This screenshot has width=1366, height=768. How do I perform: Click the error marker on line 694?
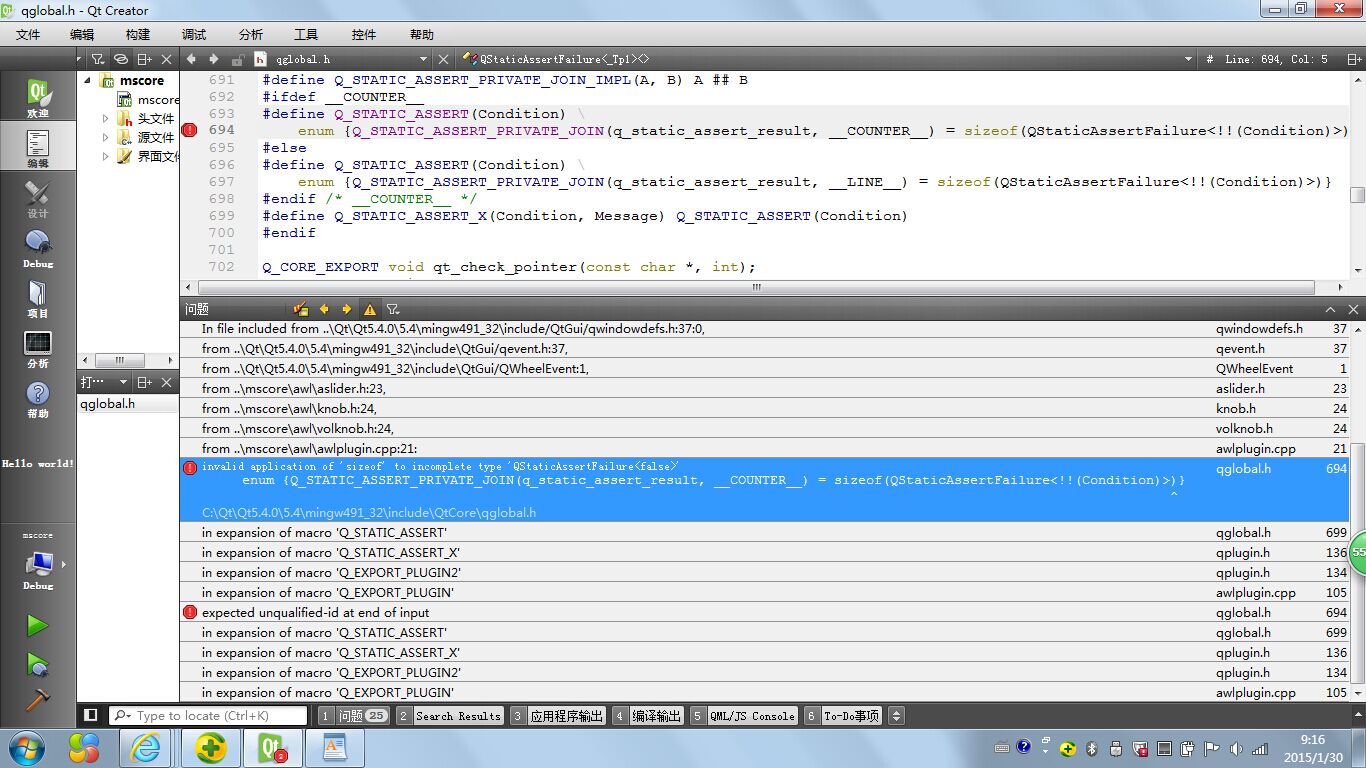[x=190, y=130]
